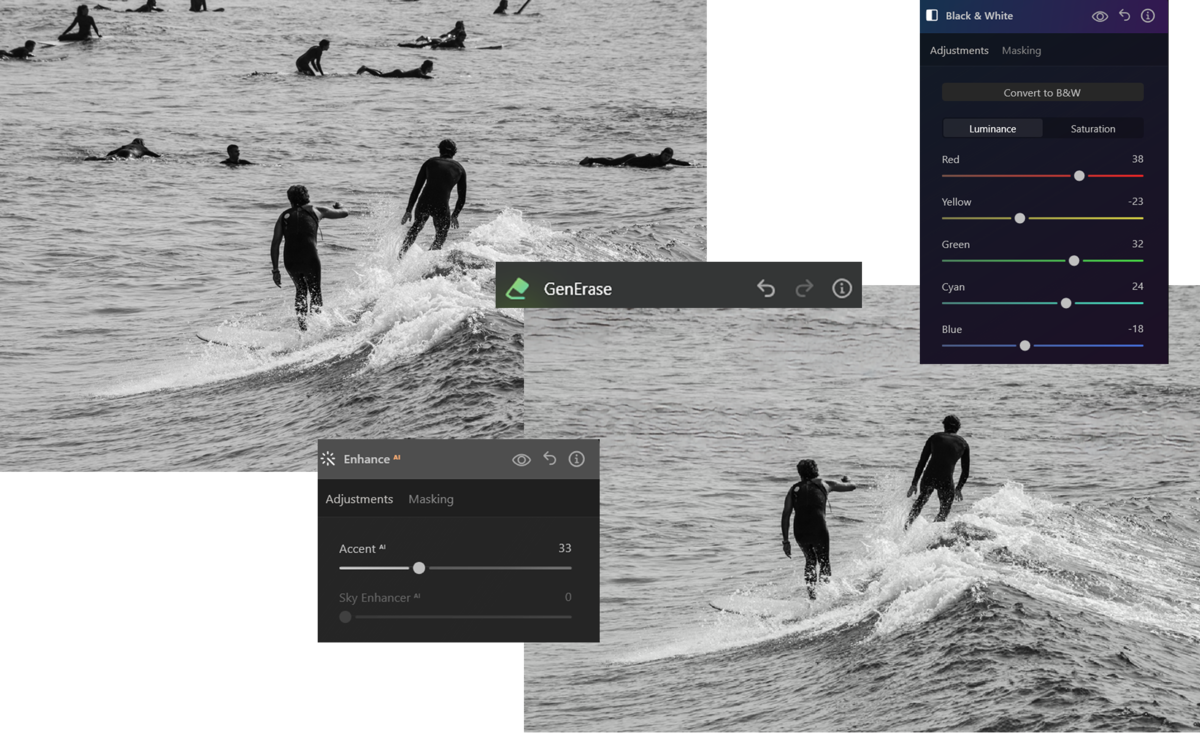Image resolution: width=1200 pixels, height=733 pixels.
Task: Click the Yellow value -23
Action: click(1135, 201)
